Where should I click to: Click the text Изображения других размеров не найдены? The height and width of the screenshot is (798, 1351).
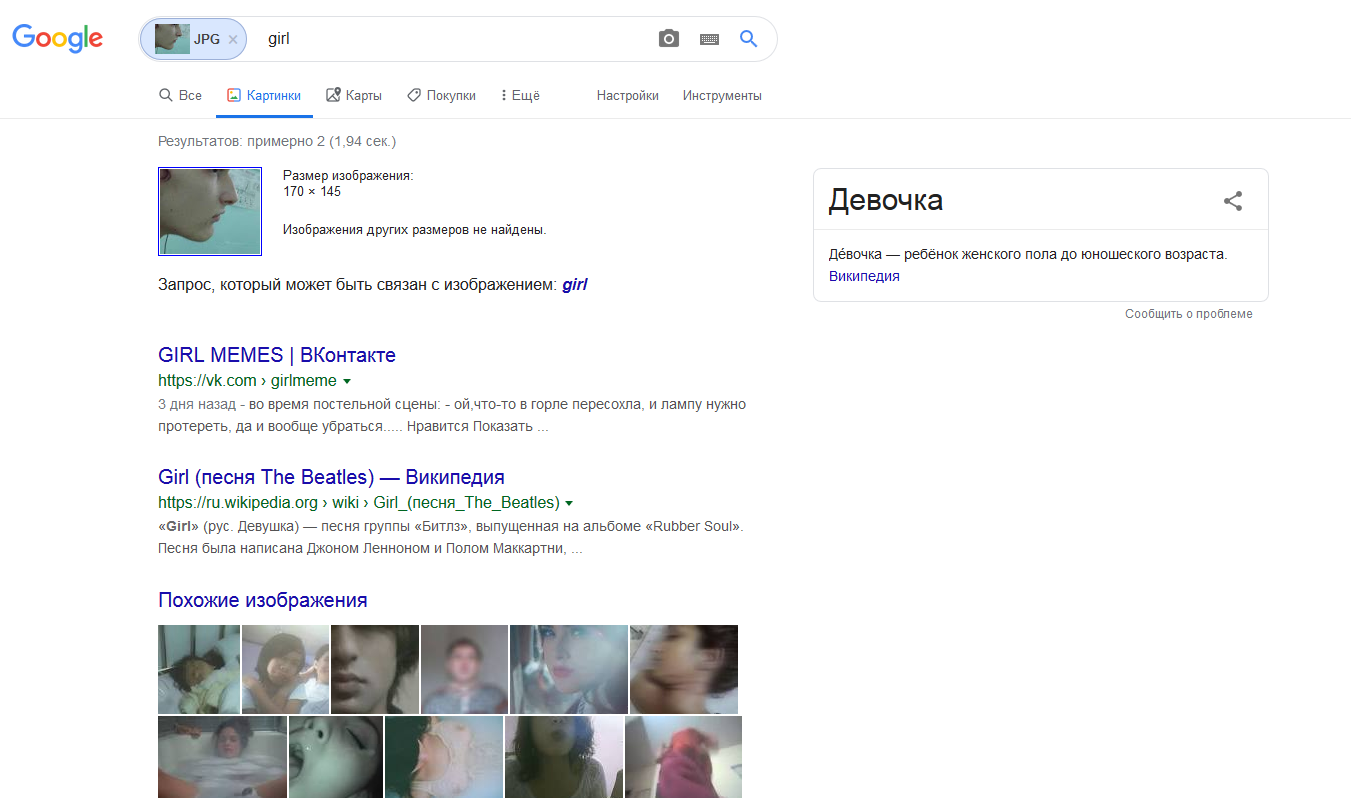click(x=415, y=230)
